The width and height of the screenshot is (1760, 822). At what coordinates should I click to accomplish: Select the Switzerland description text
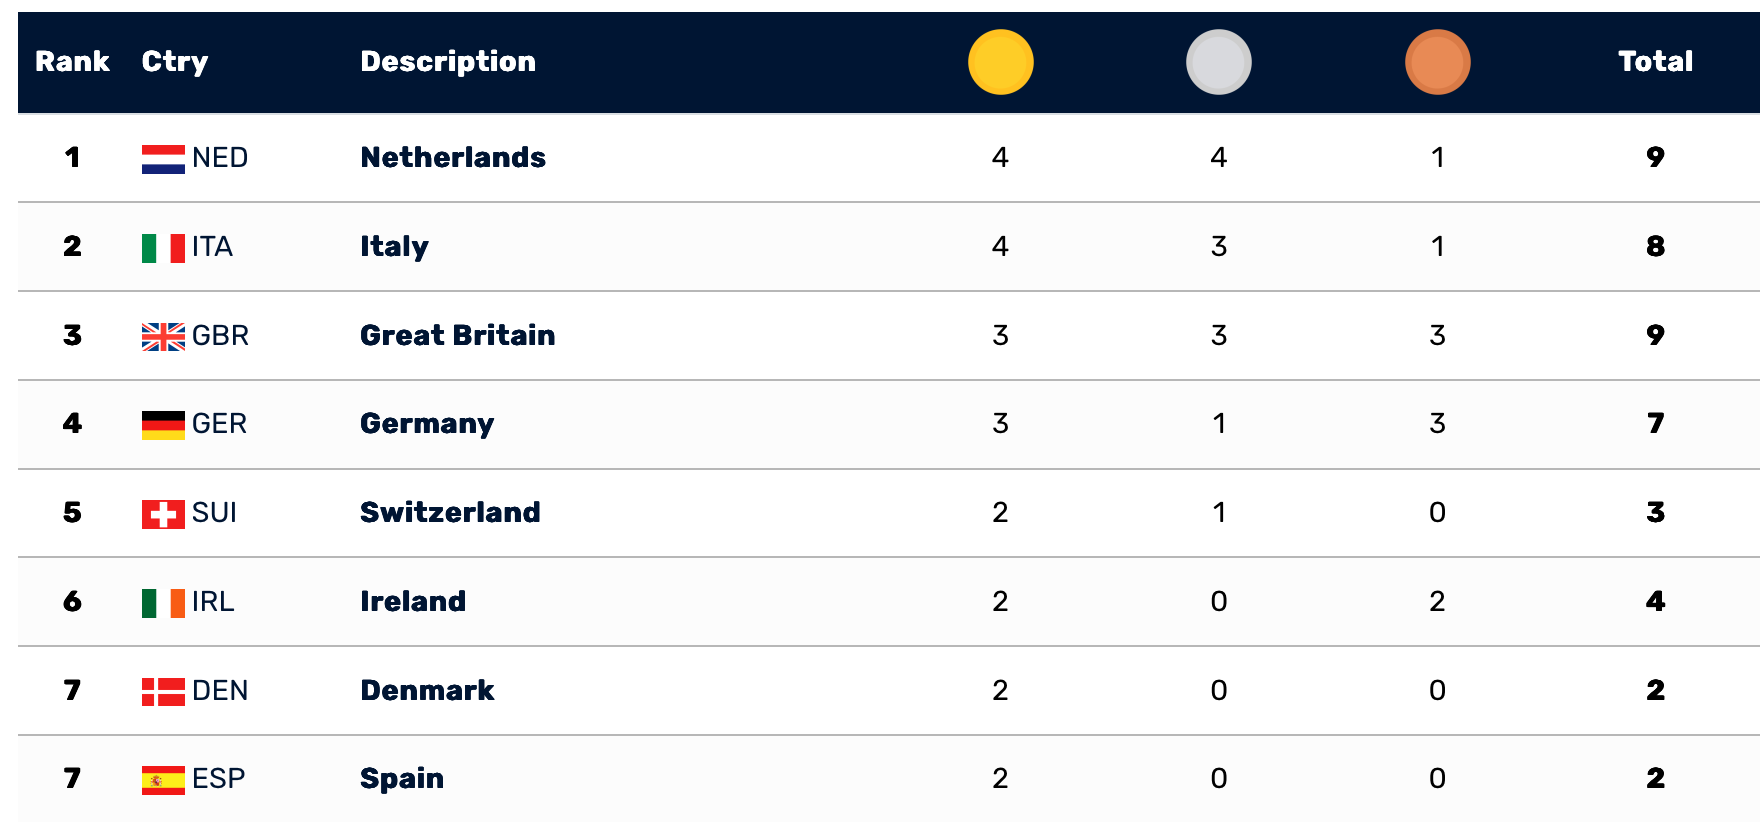(450, 513)
